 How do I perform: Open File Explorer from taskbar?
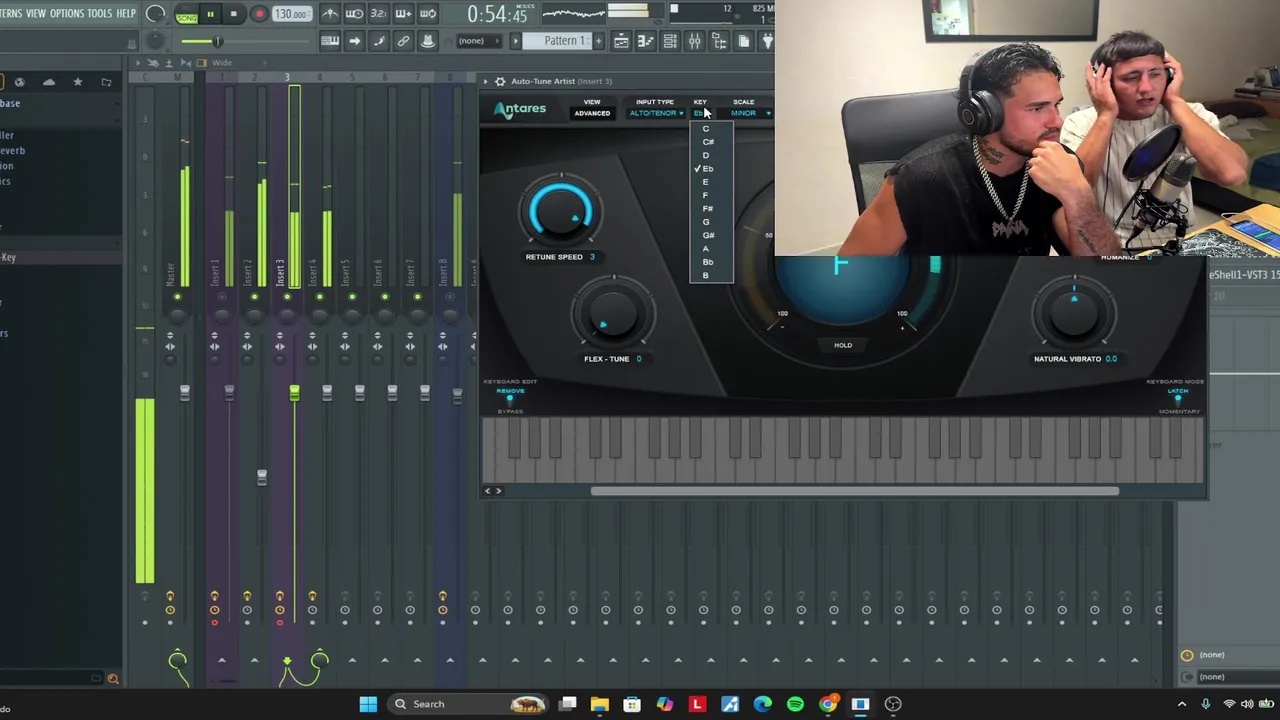click(600, 704)
